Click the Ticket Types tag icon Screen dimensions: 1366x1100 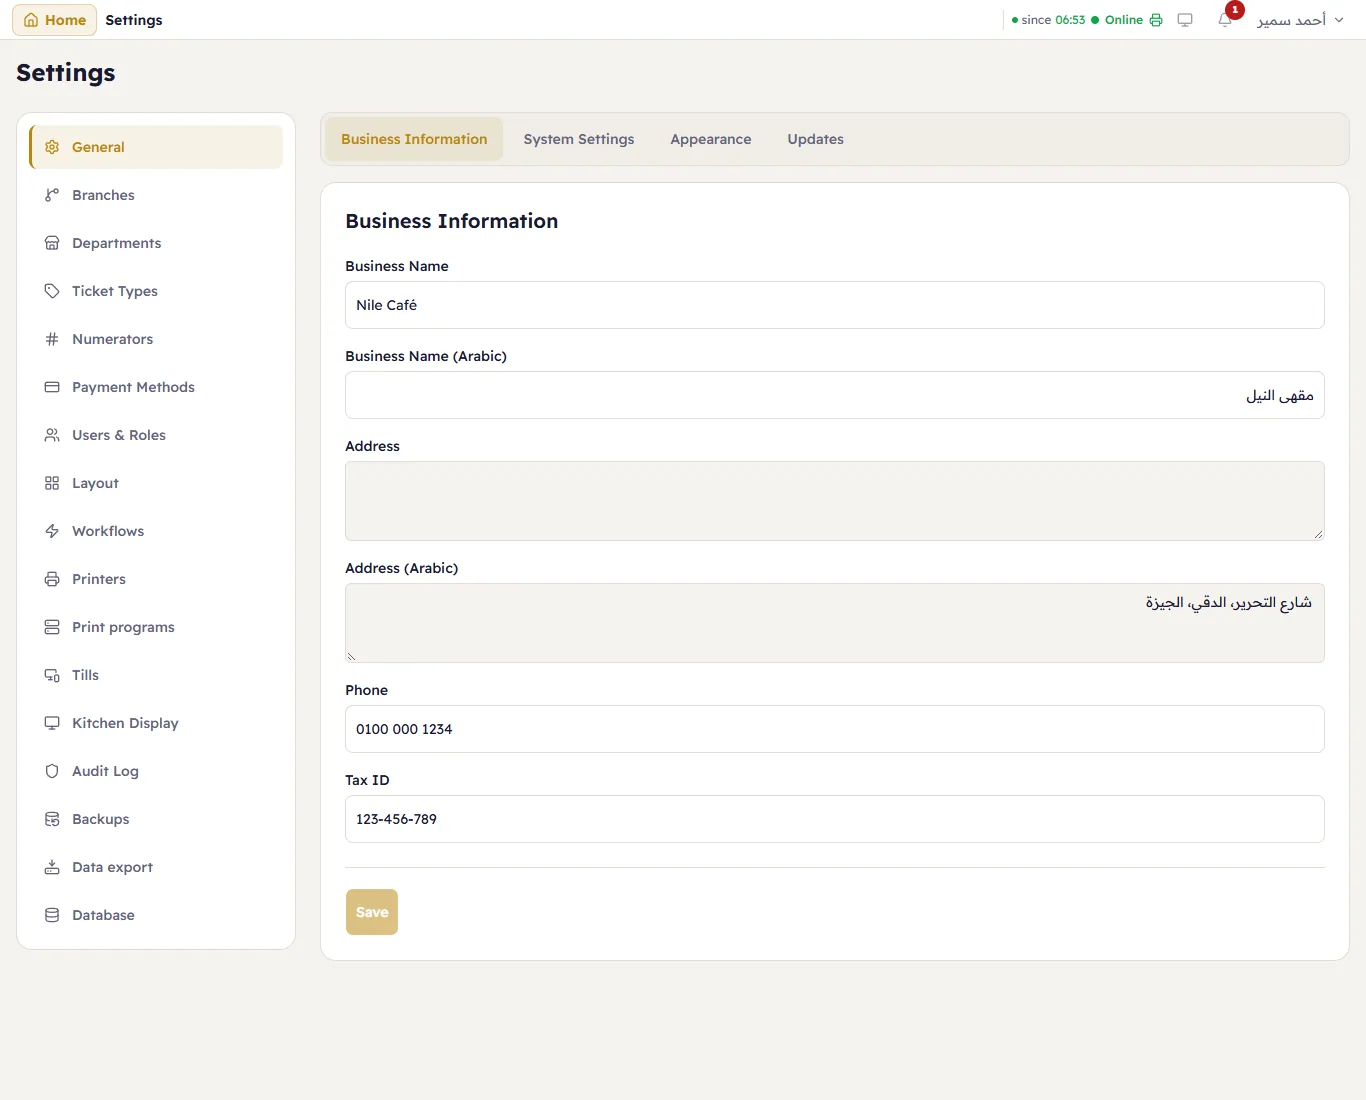tap(52, 291)
